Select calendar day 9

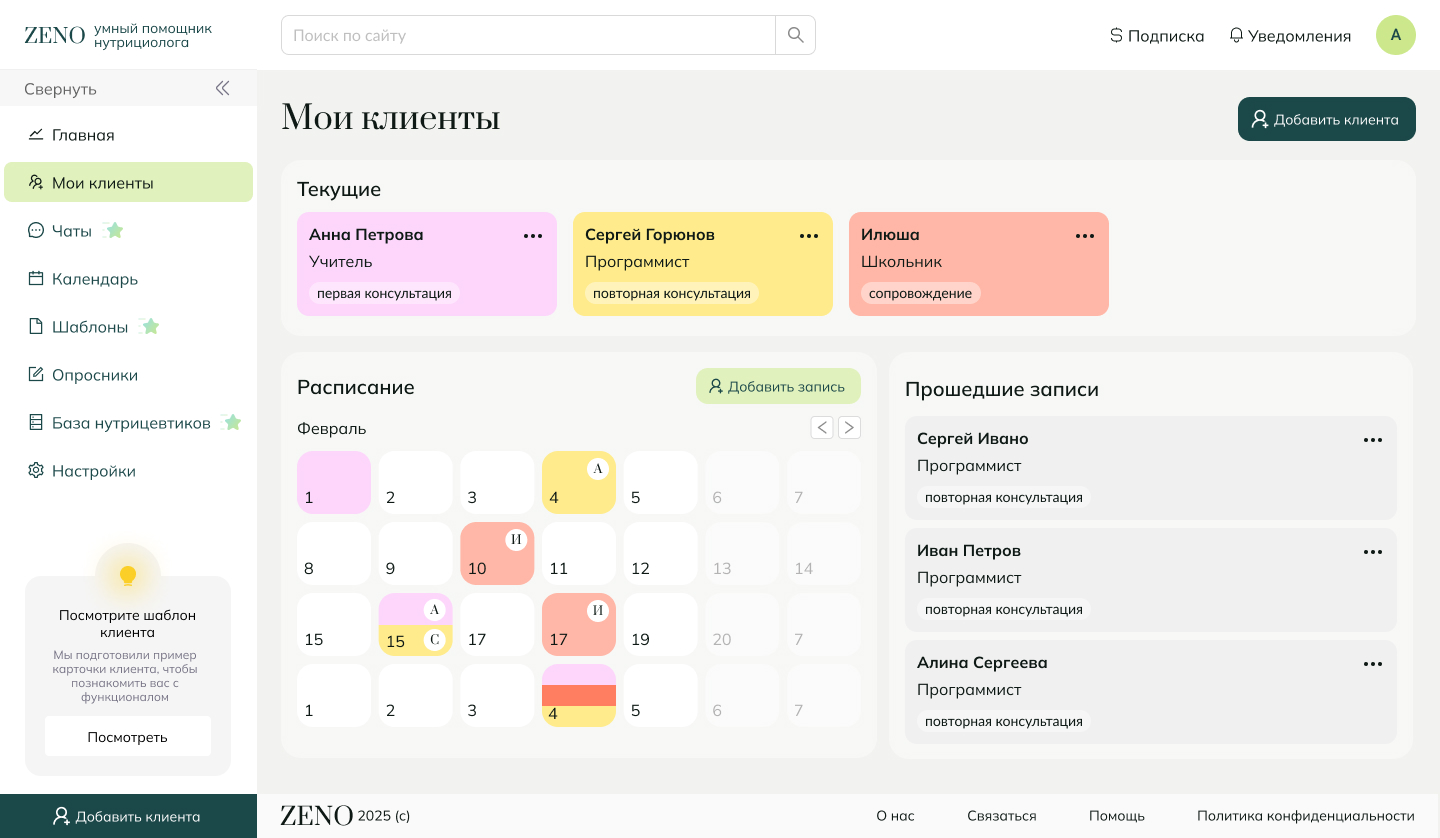(415, 553)
